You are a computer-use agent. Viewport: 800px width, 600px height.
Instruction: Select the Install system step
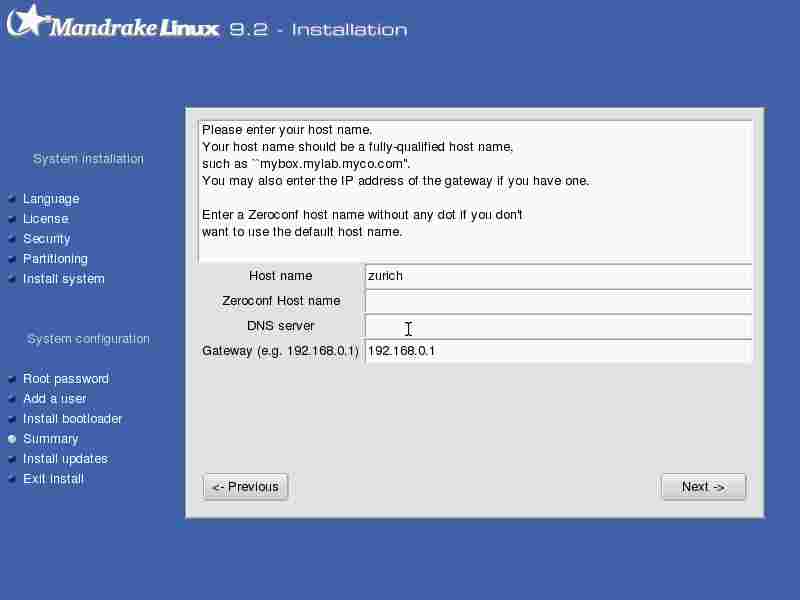[x=64, y=279]
